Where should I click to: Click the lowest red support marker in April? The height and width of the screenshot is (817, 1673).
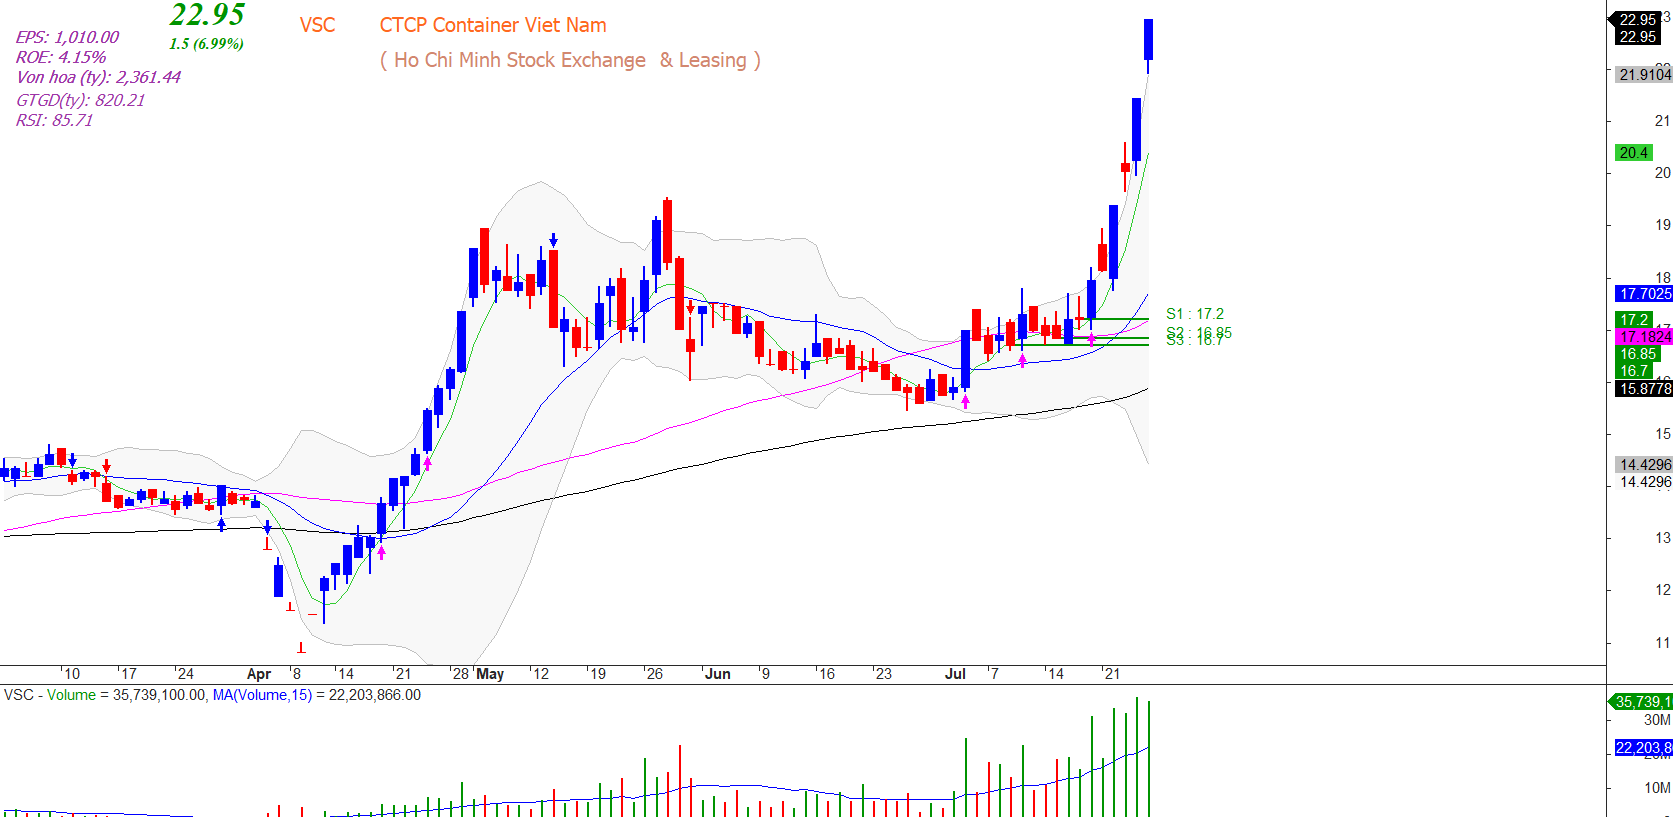click(301, 648)
